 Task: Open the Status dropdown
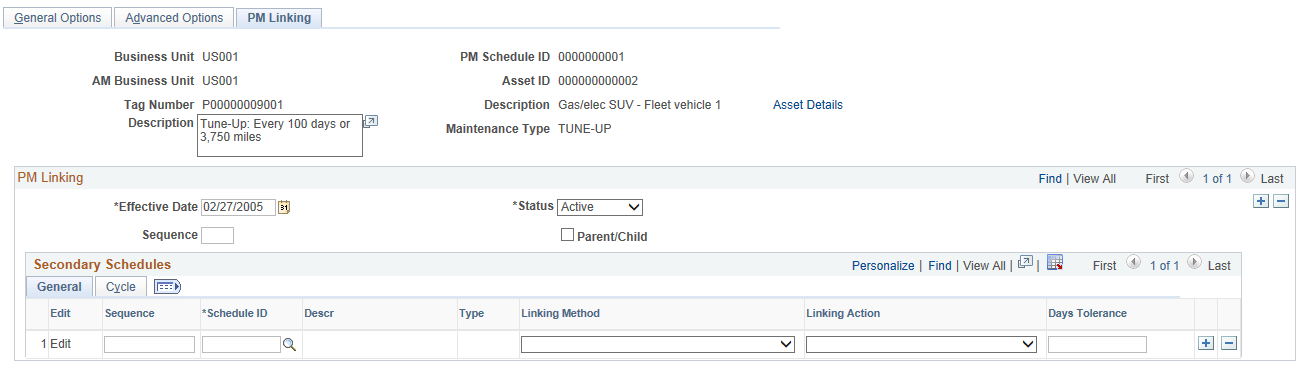[x=600, y=207]
